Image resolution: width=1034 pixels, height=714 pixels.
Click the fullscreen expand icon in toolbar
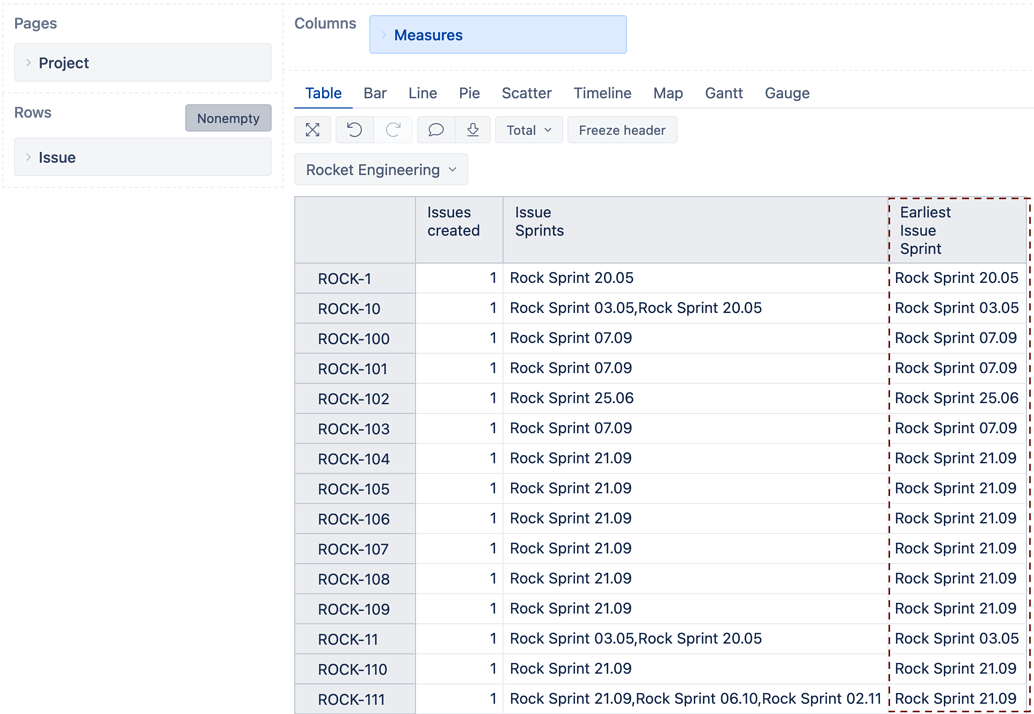click(313, 130)
